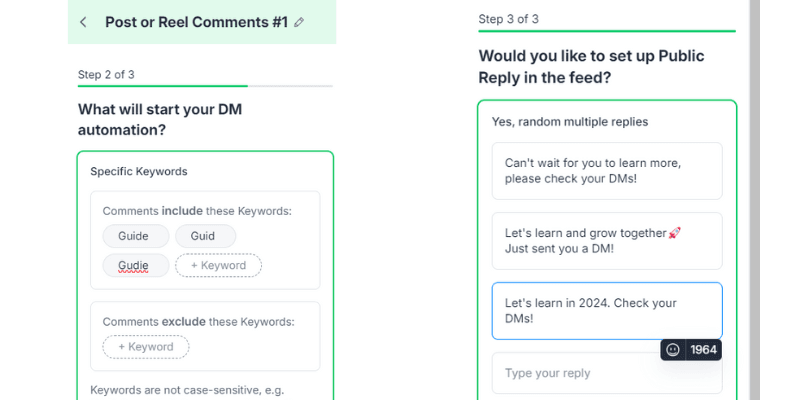Click the Step 3 of 3 progress bar
800x400 pixels.
coord(607,31)
